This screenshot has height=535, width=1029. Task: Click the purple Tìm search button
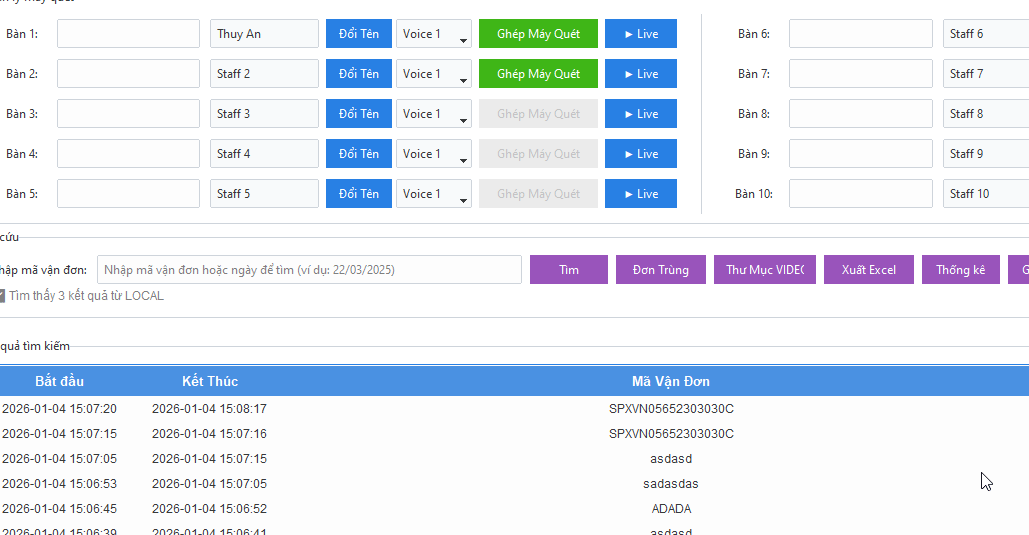pos(568,270)
